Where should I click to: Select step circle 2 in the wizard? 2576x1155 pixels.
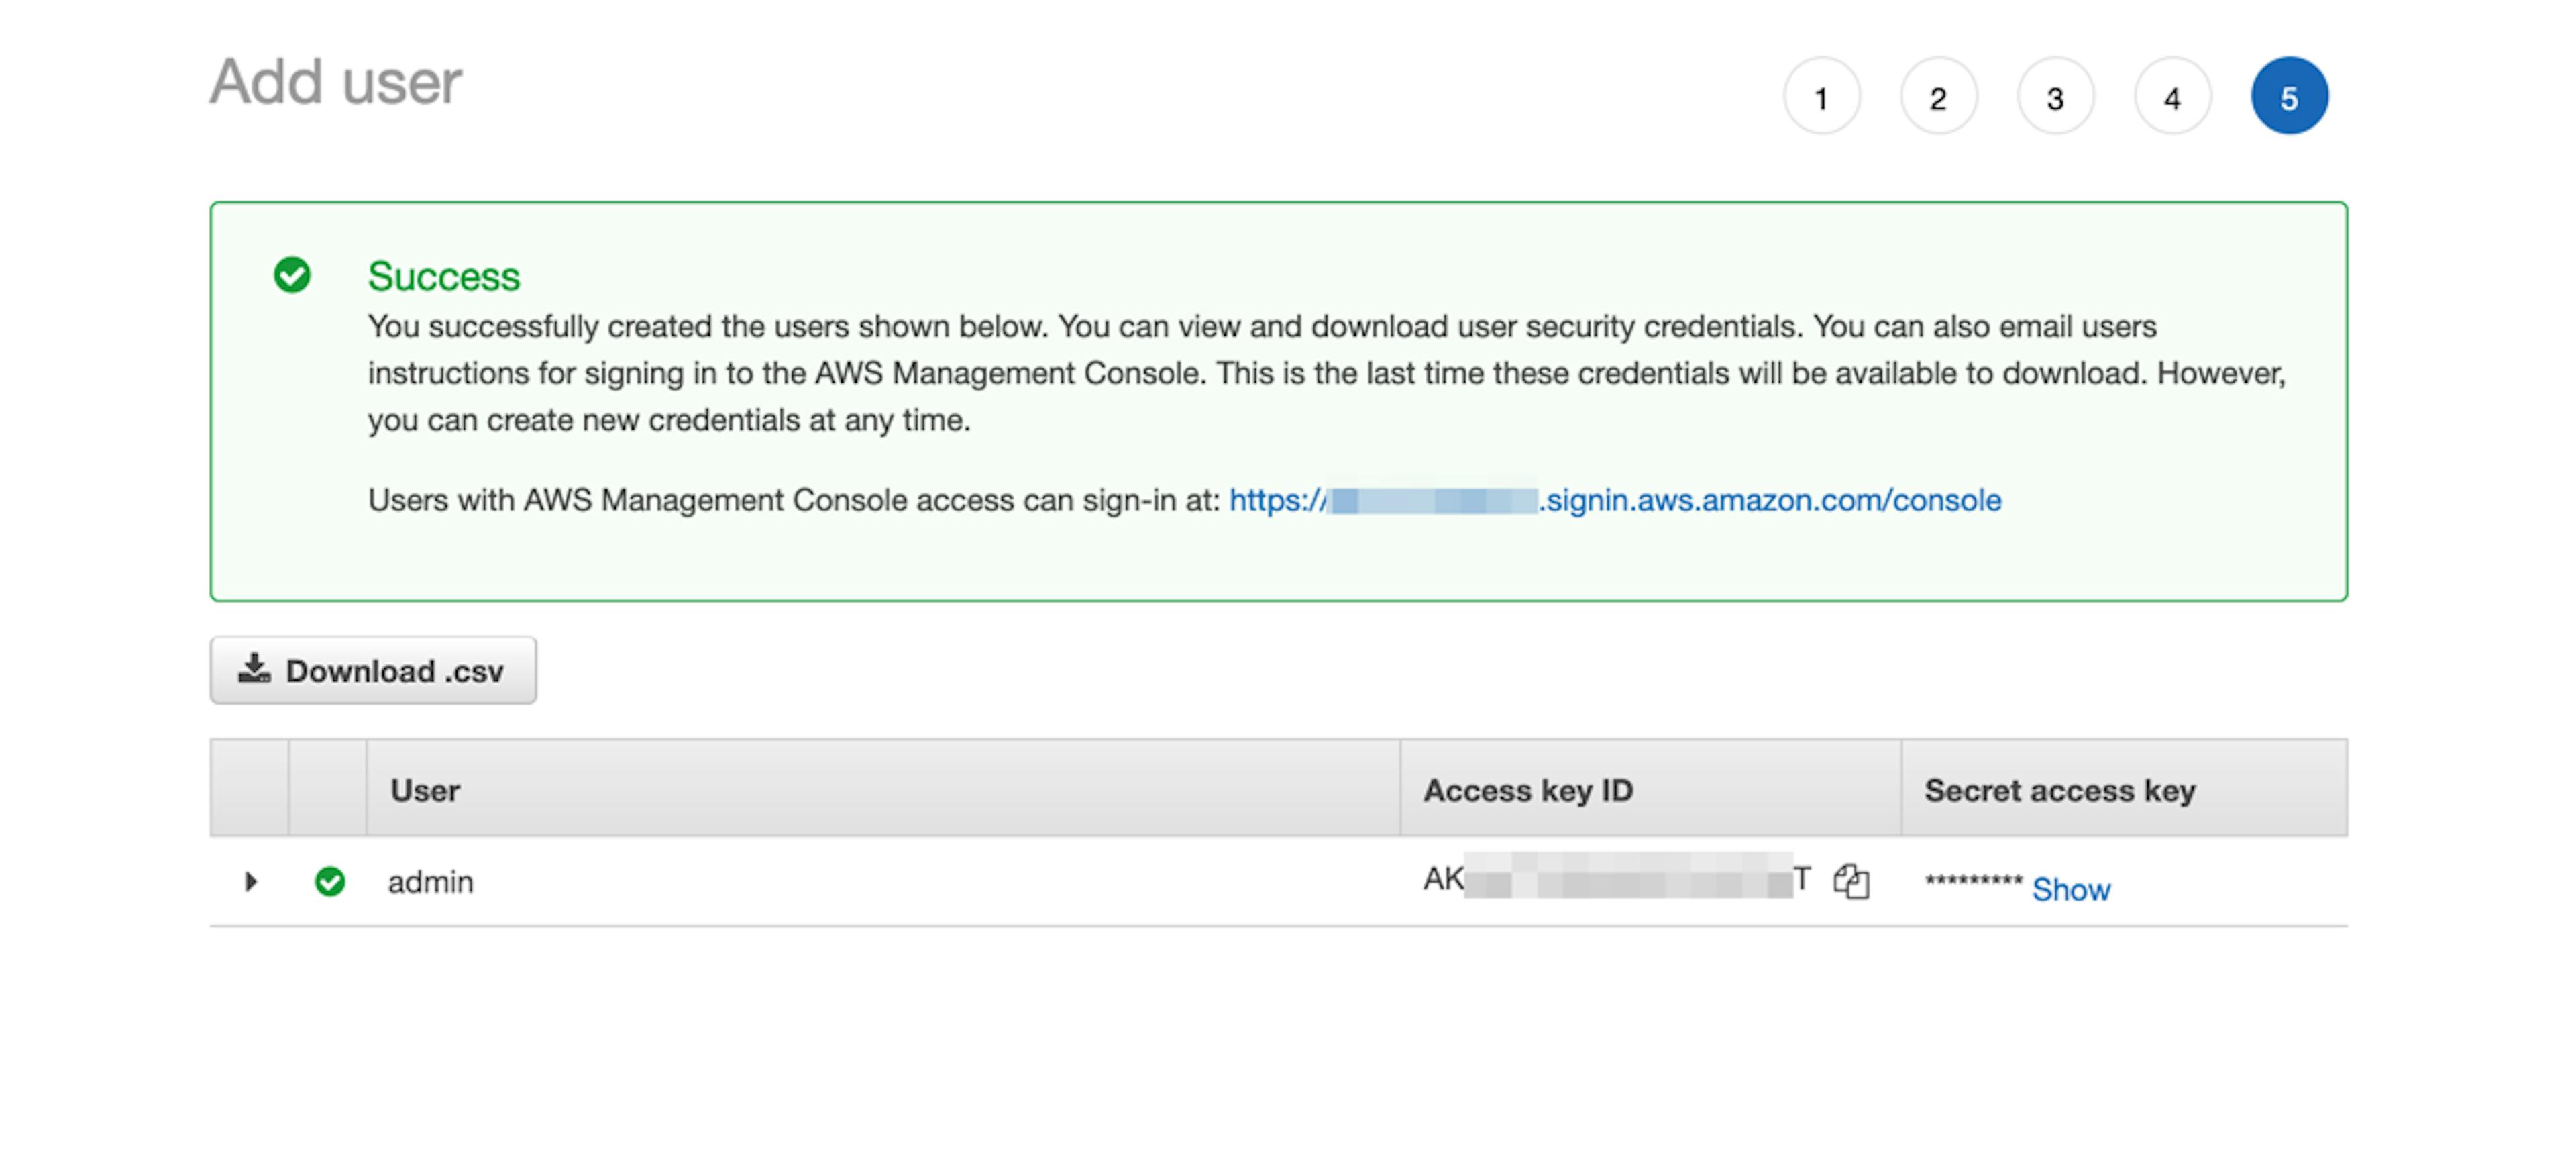[x=1940, y=97]
